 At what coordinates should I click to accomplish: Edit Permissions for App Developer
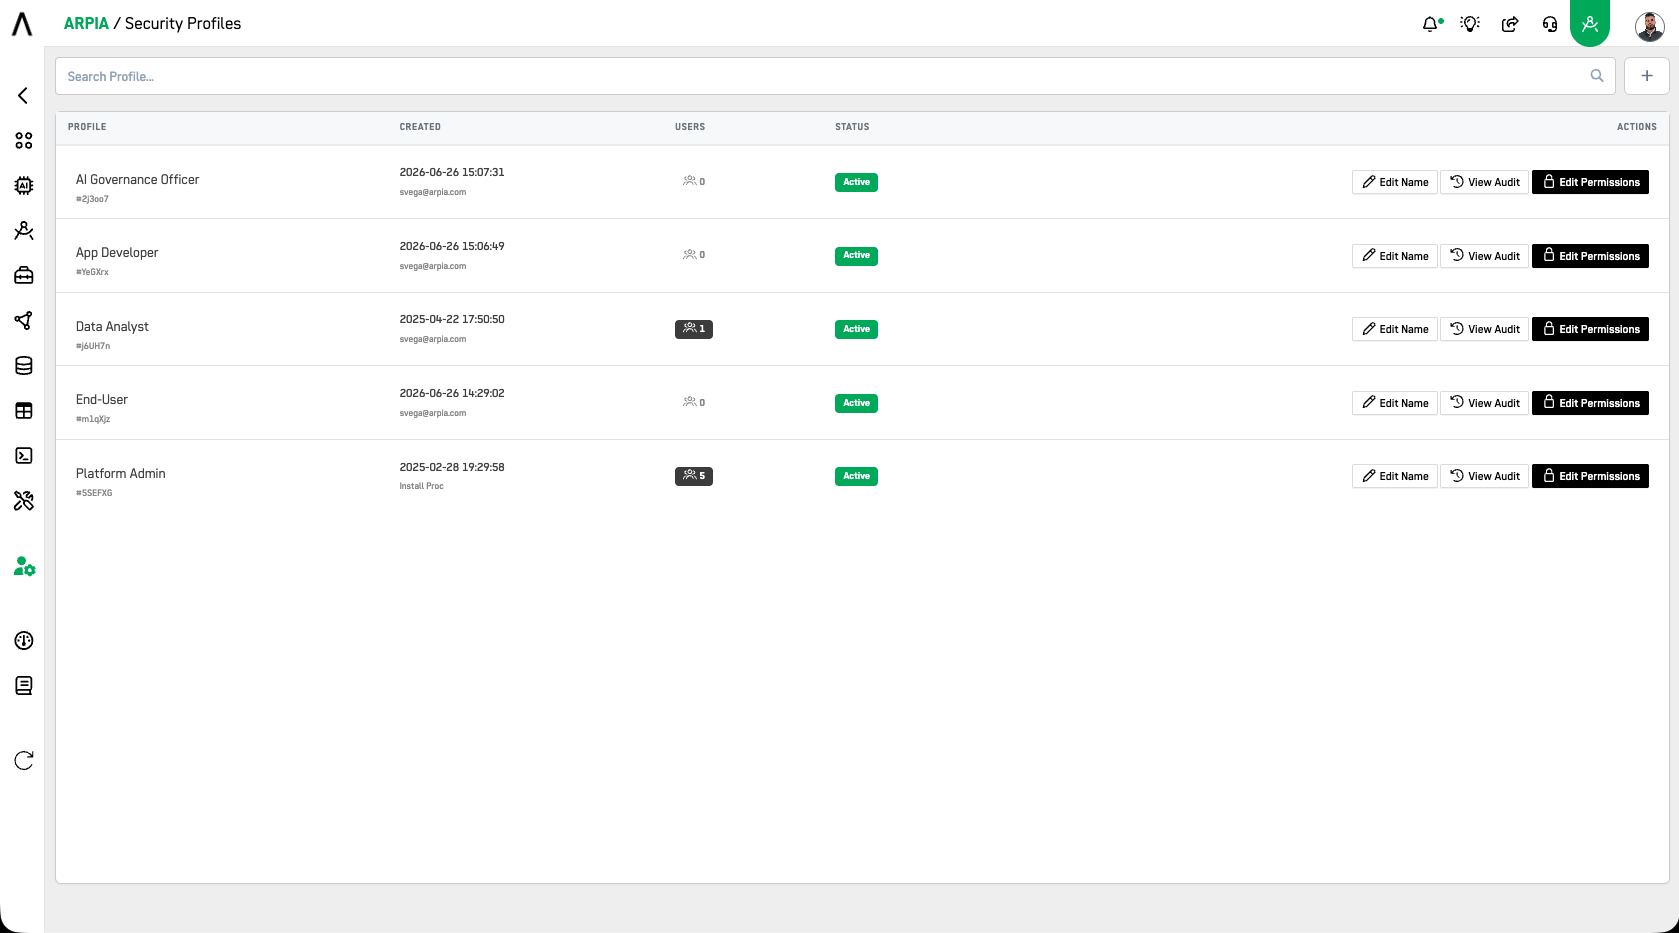pyautogui.click(x=1590, y=256)
